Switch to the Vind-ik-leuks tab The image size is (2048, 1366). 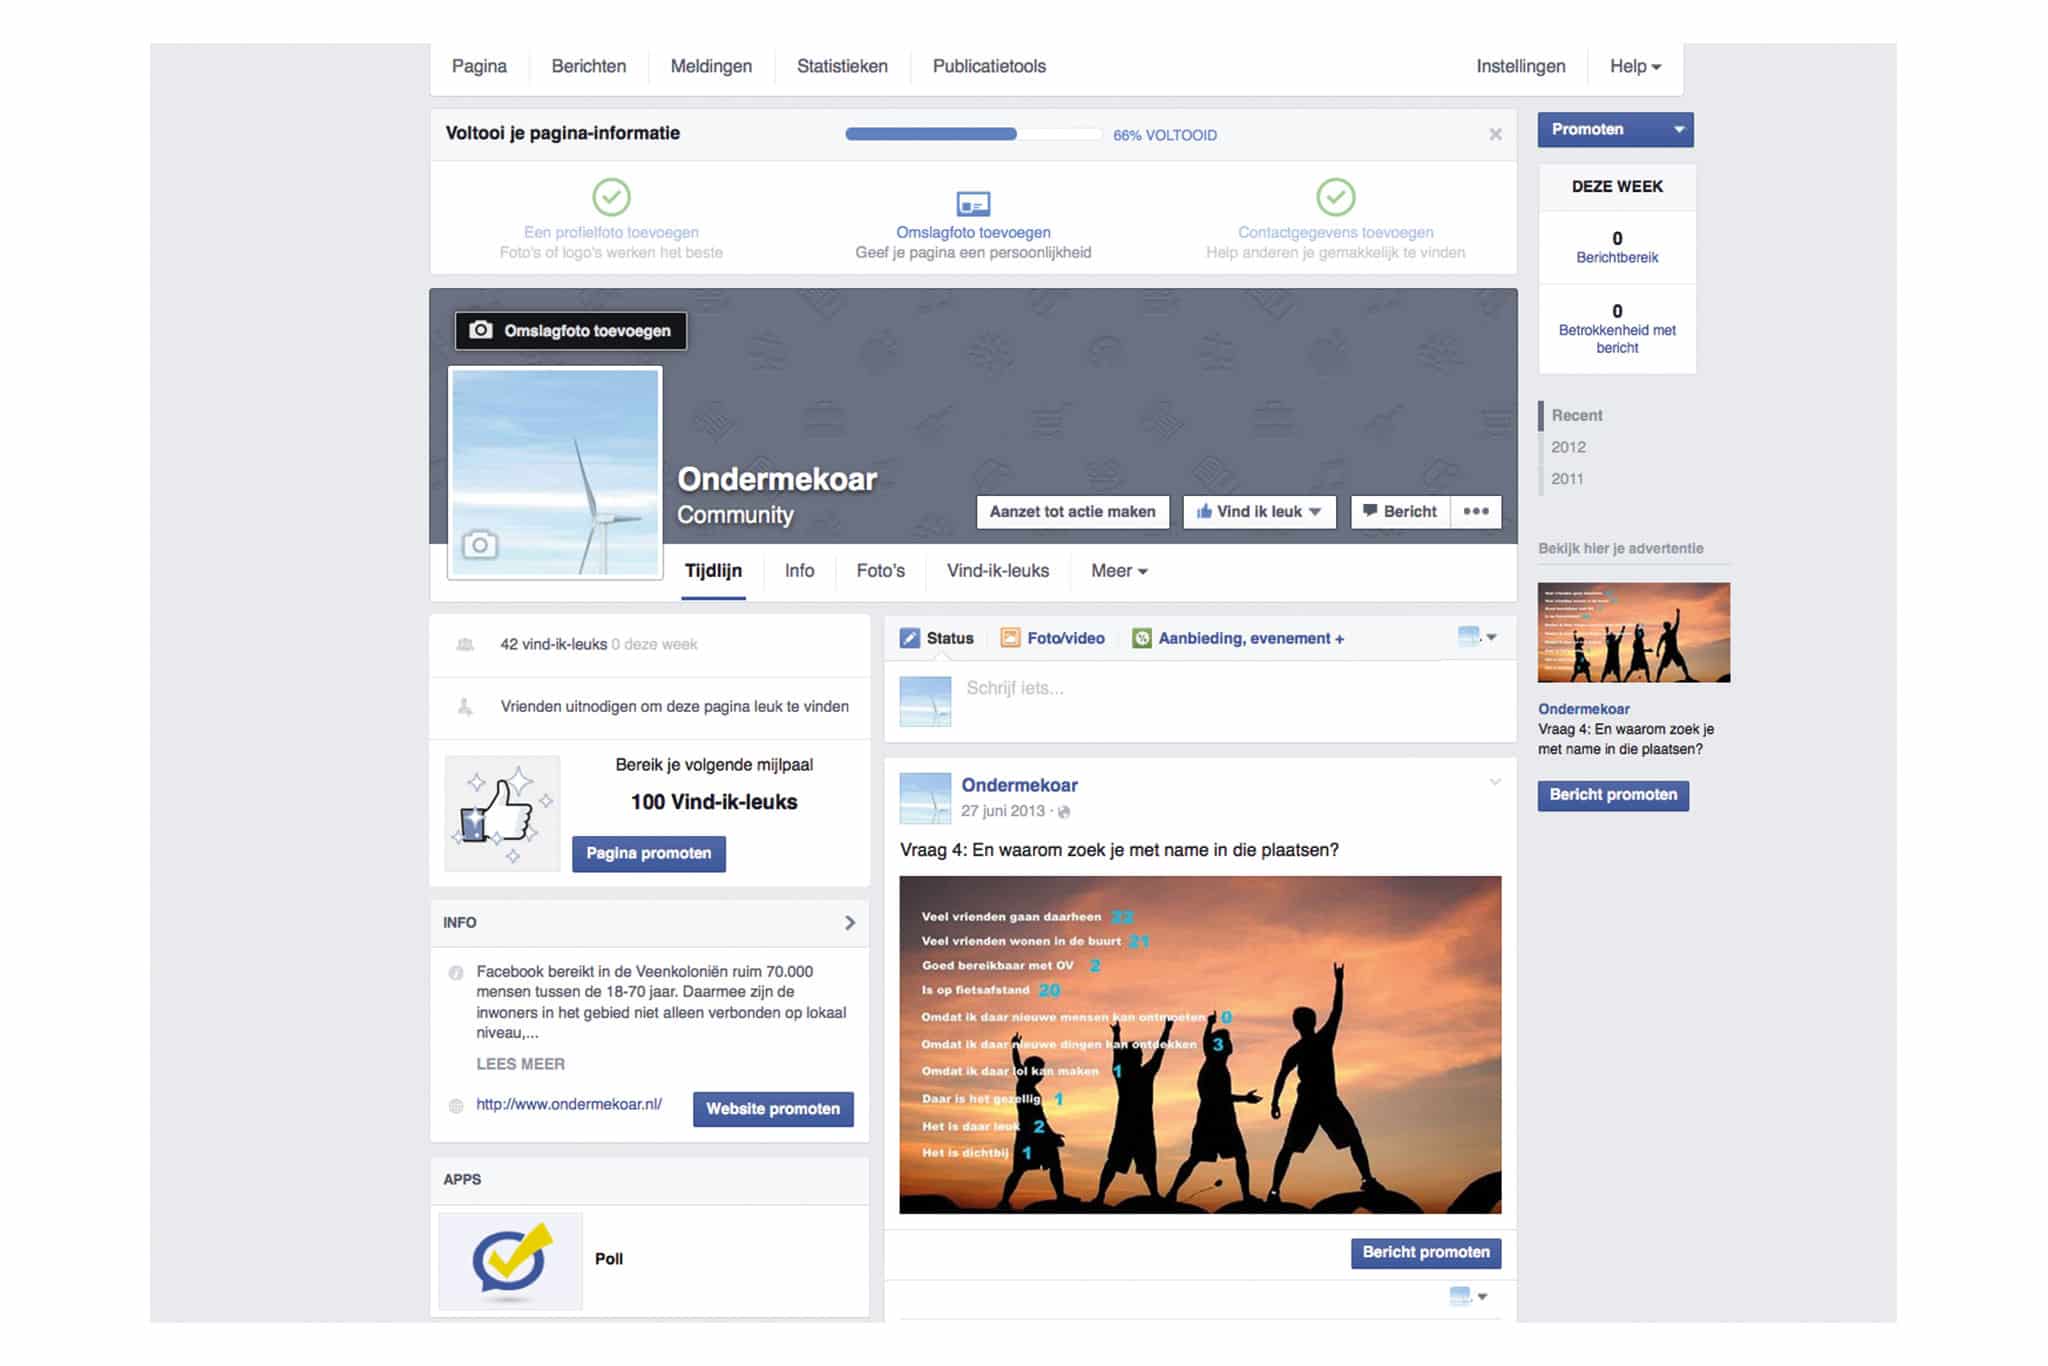(x=998, y=571)
